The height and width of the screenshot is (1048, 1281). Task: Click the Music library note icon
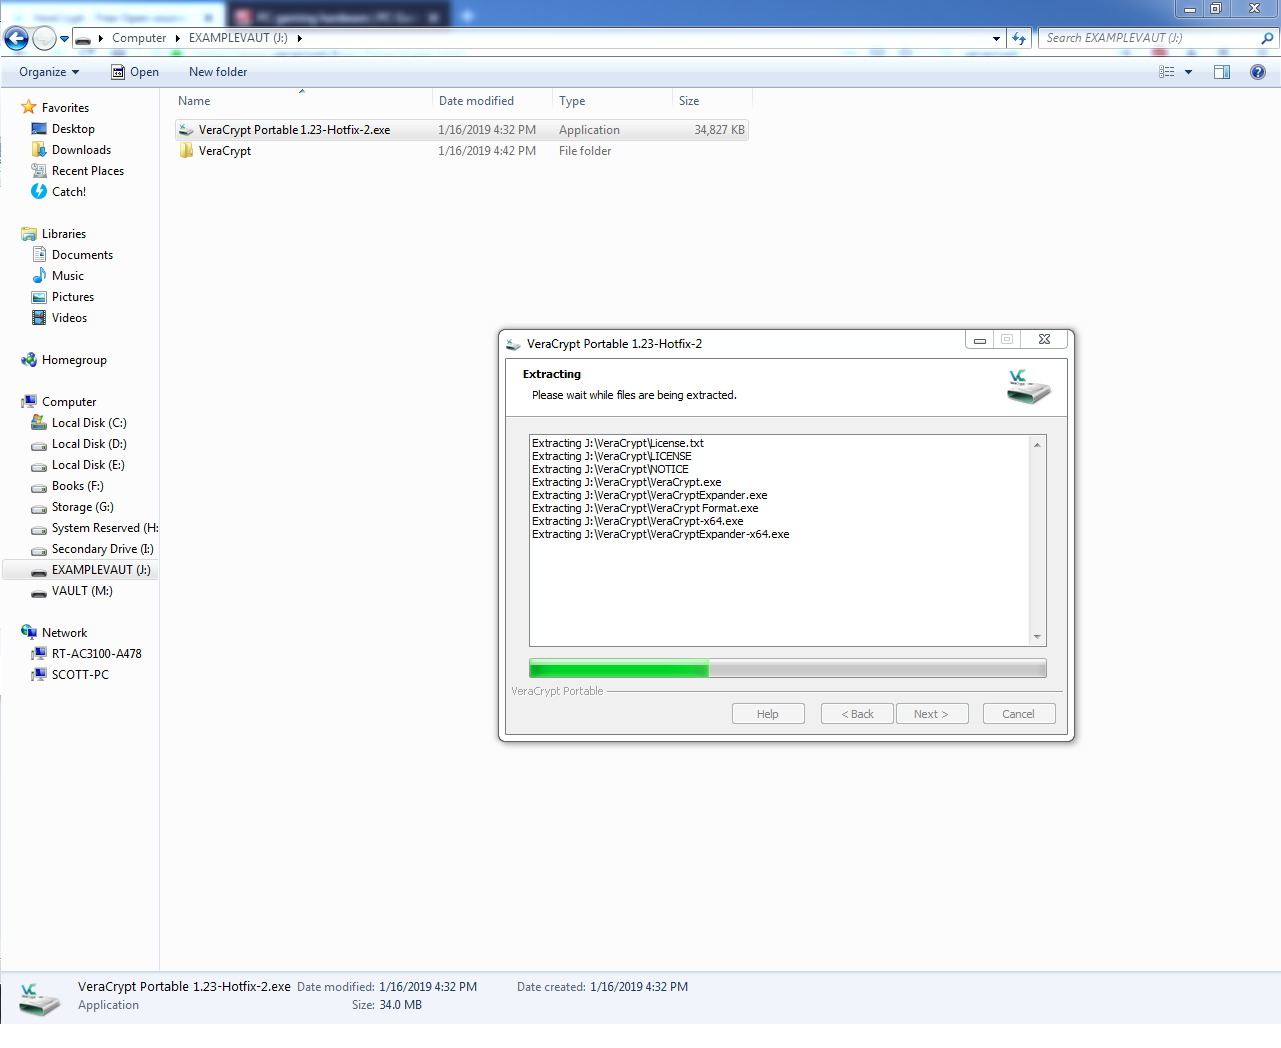[x=39, y=275]
